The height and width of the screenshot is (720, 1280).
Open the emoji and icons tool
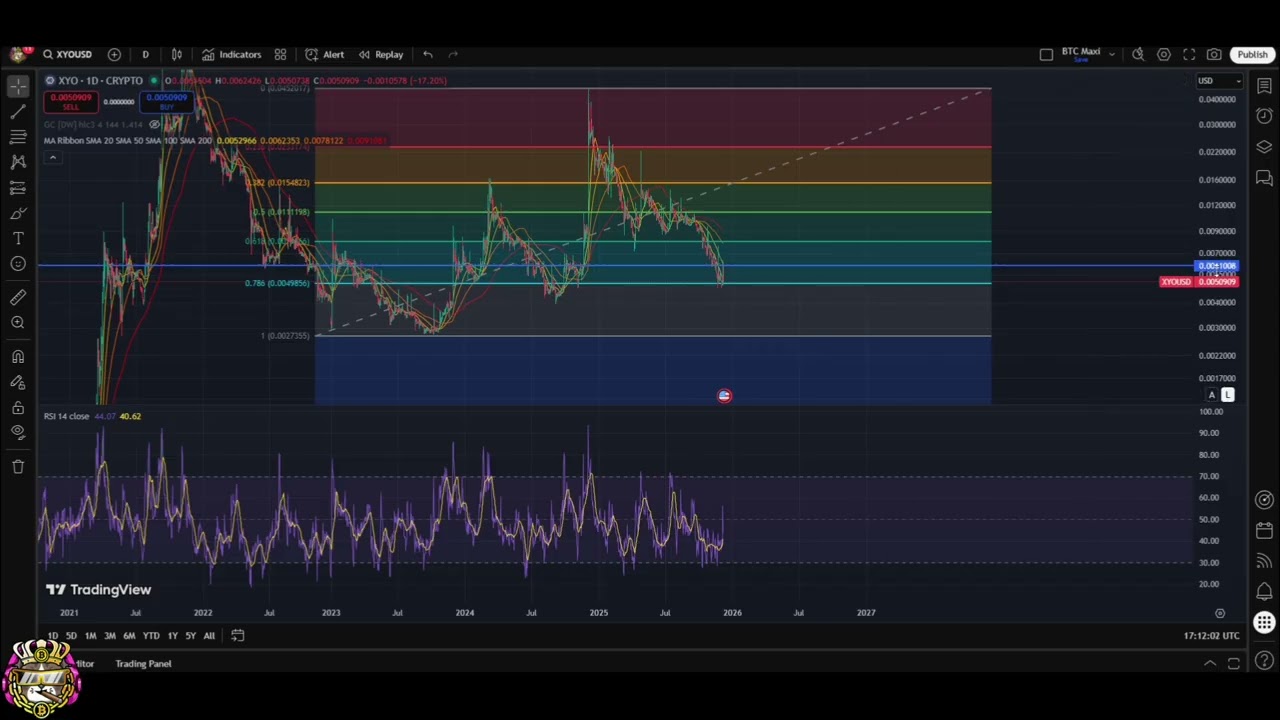pos(18,263)
